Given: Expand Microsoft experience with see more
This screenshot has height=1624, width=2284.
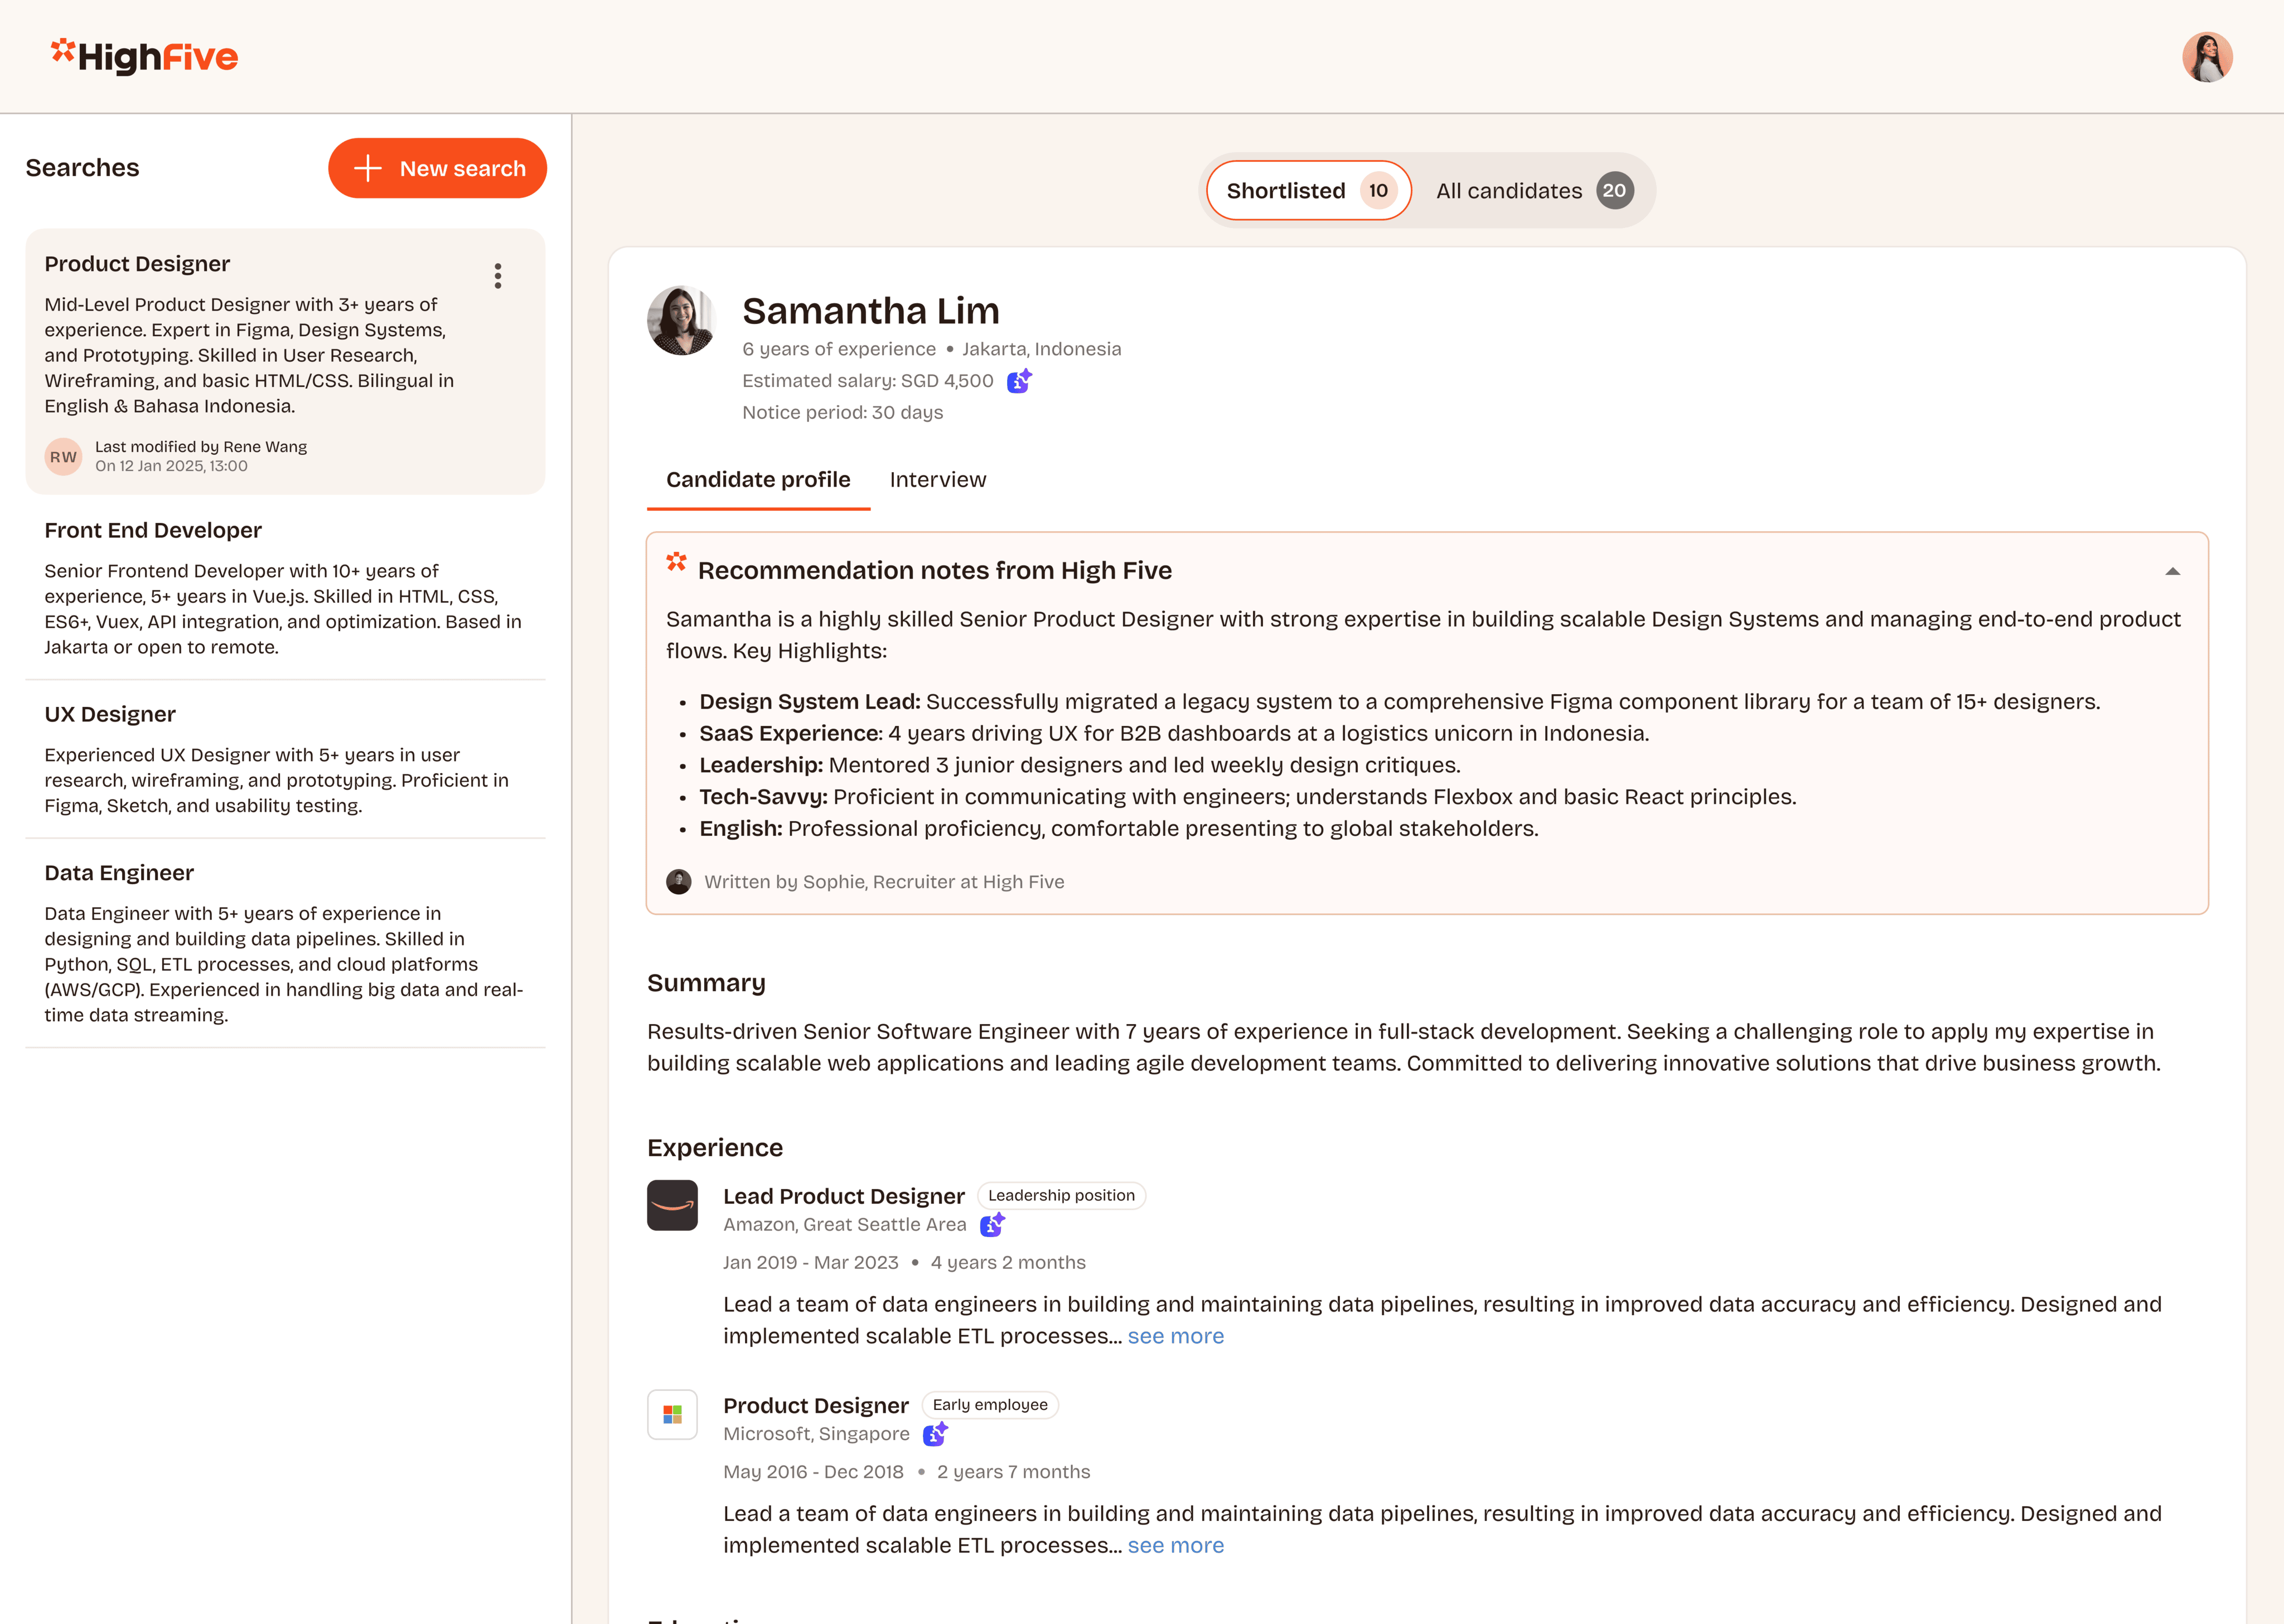Looking at the screenshot, I should 1175,1545.
